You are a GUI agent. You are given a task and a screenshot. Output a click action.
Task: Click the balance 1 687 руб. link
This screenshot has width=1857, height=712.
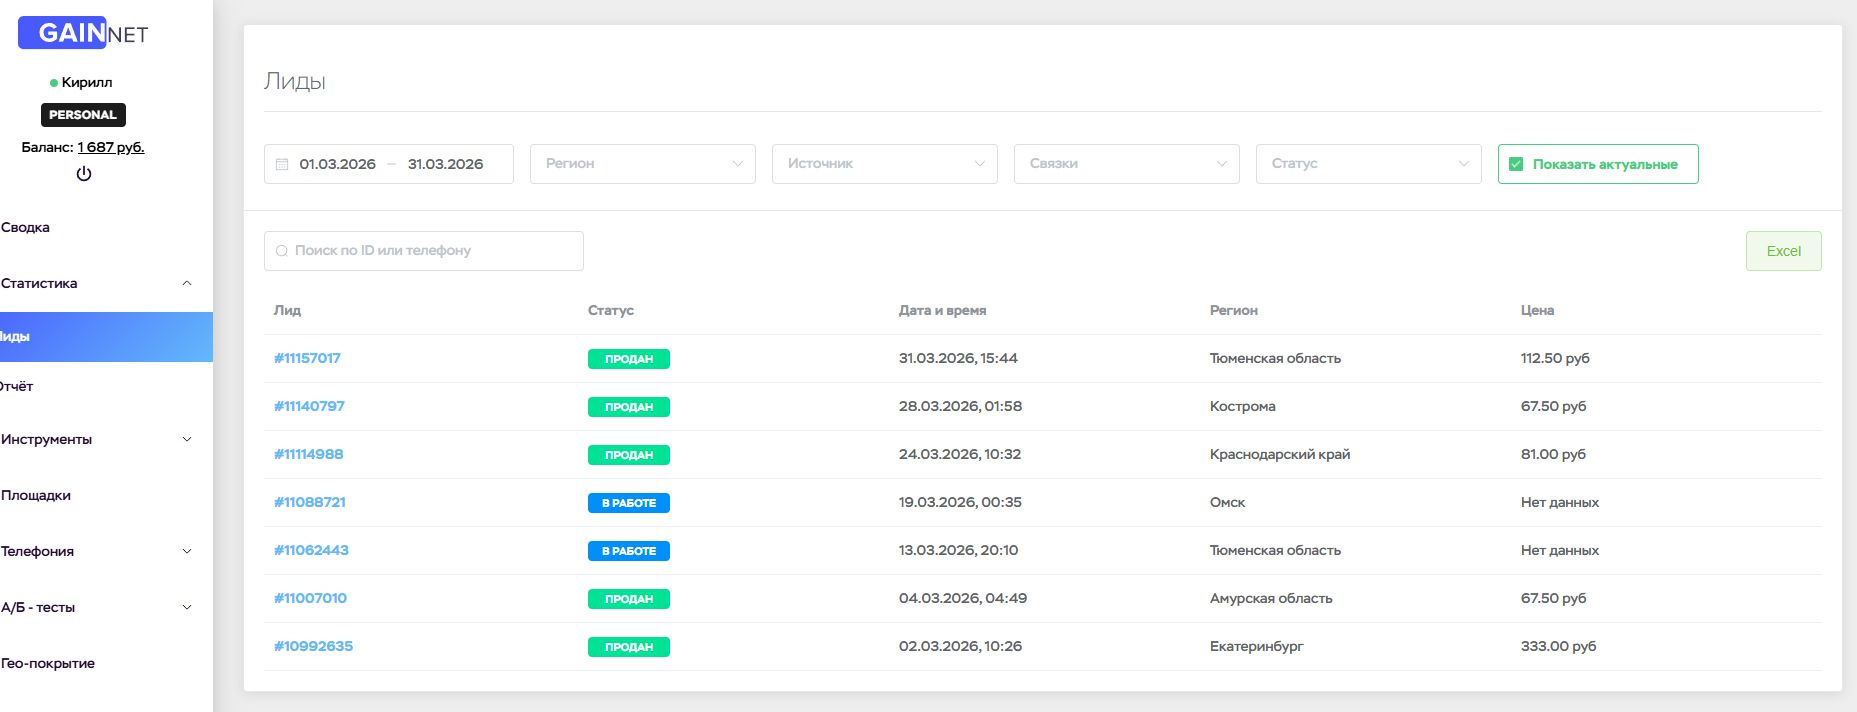(x=111, y=147)
